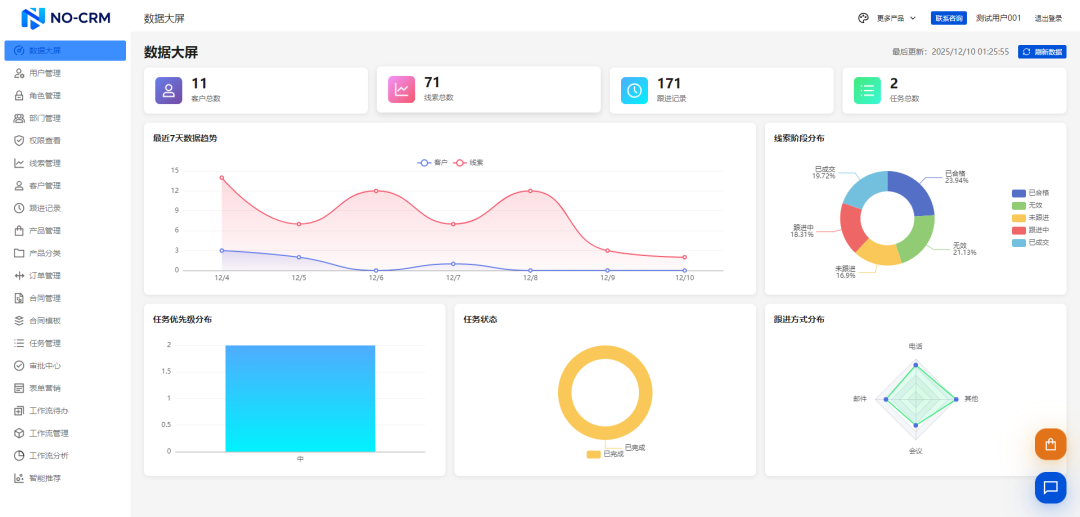
Task: Click the 跟进记录 clock icon in sidebar
Action: 19,208
